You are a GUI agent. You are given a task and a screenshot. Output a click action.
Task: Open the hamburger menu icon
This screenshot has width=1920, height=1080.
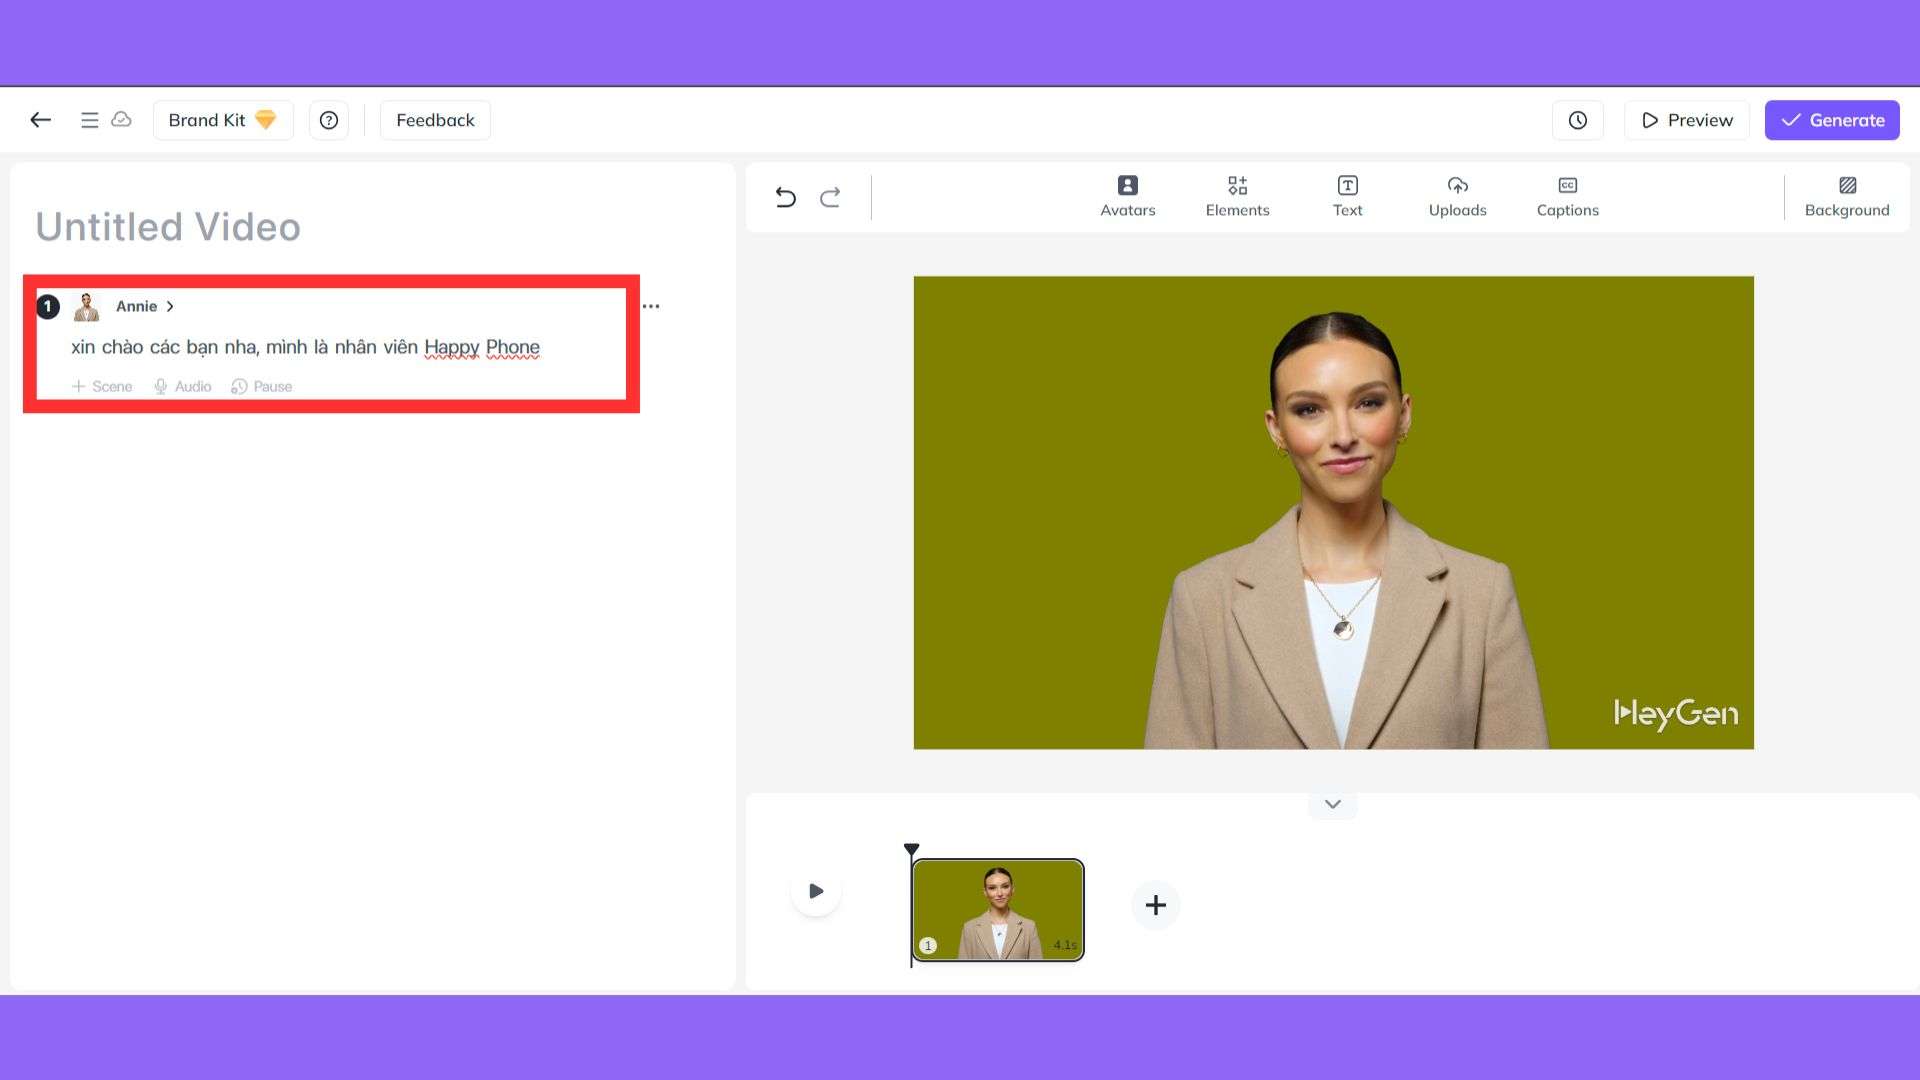[89, 120]
